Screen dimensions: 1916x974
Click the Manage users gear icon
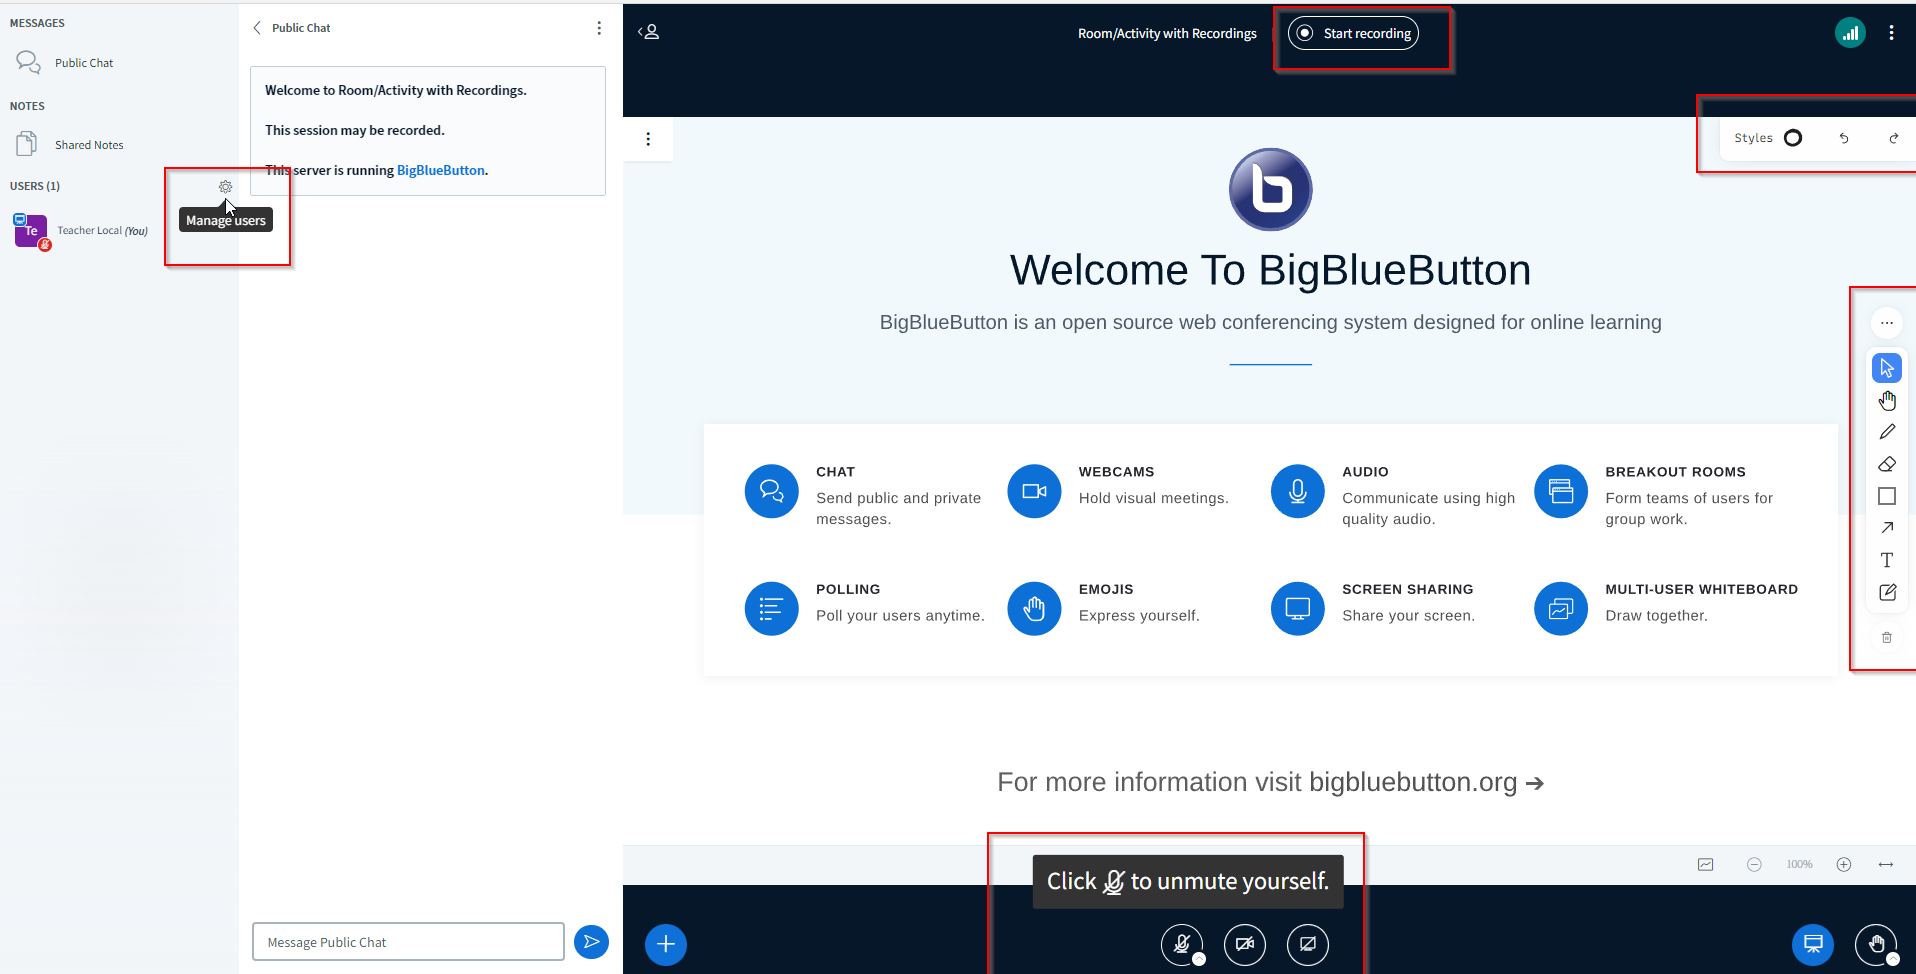(225, 187)
